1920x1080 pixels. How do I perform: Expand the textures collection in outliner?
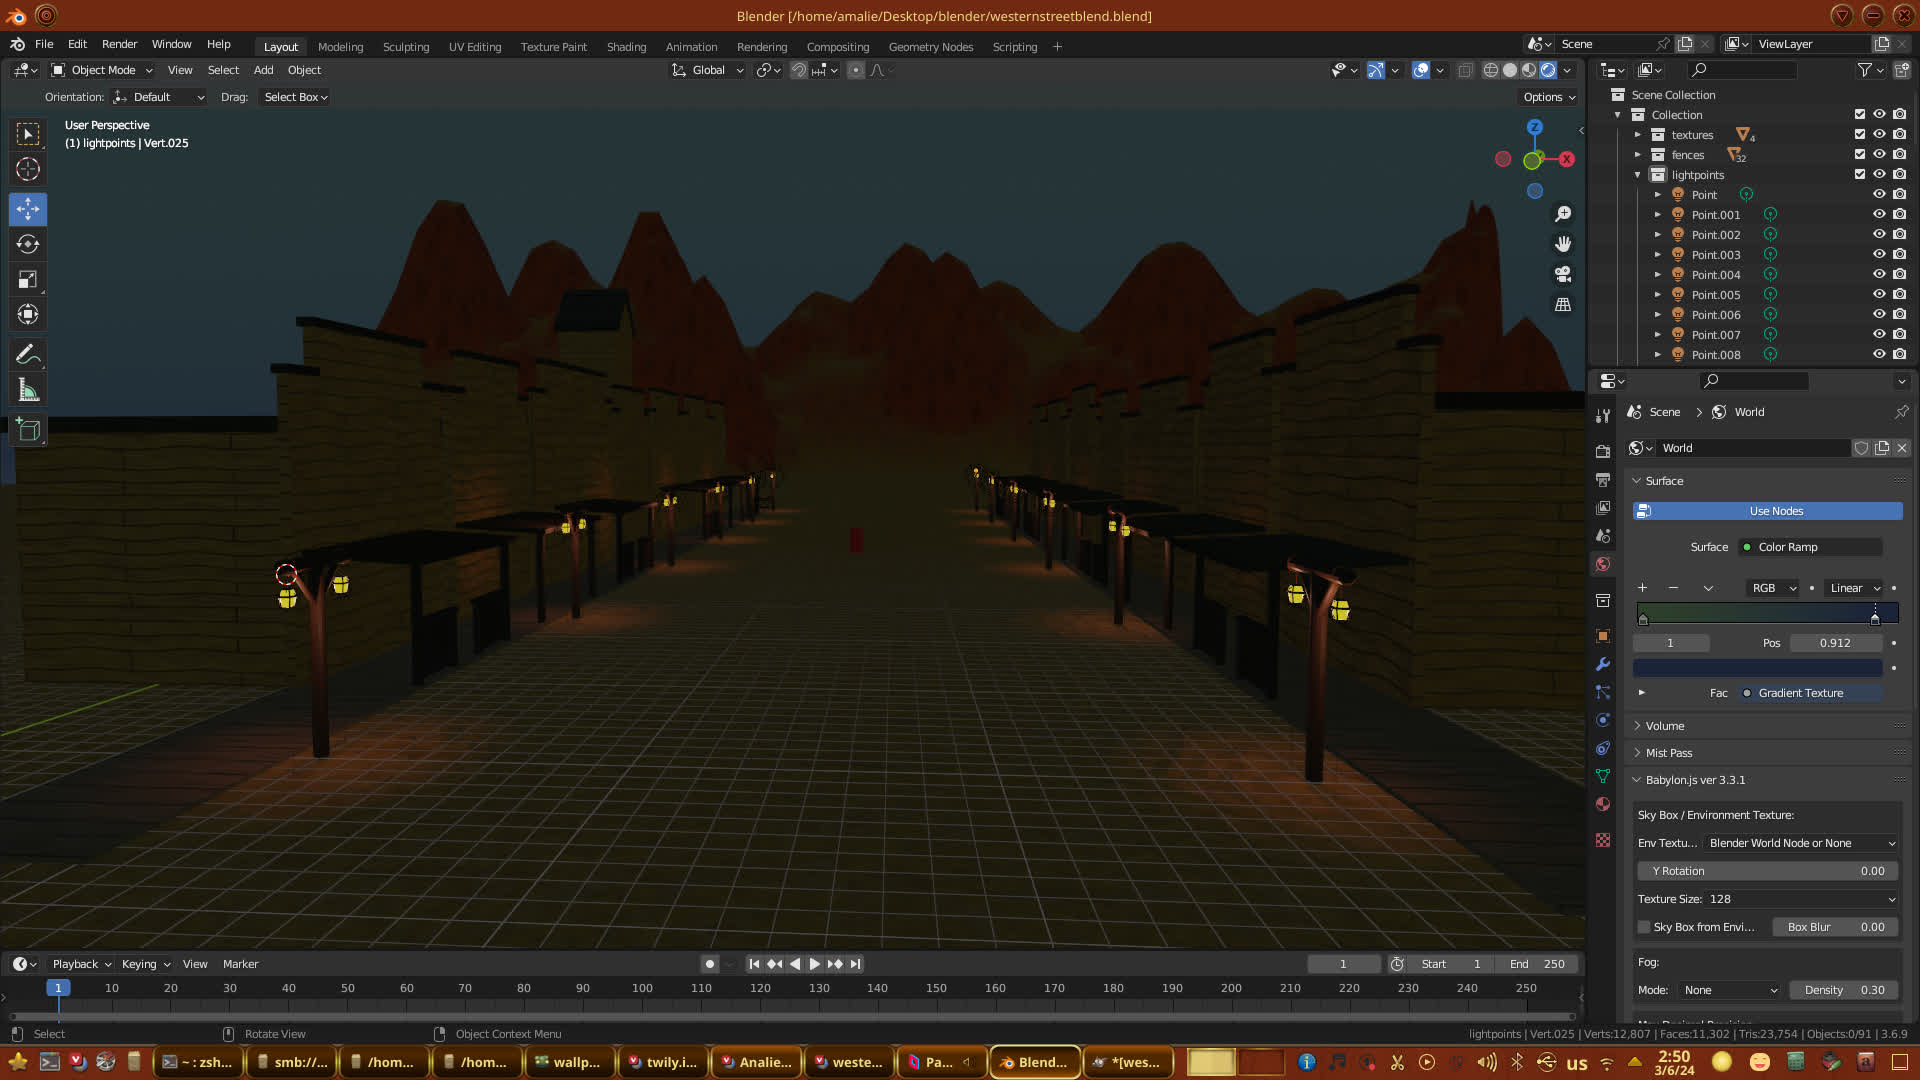coord(1638,135)
